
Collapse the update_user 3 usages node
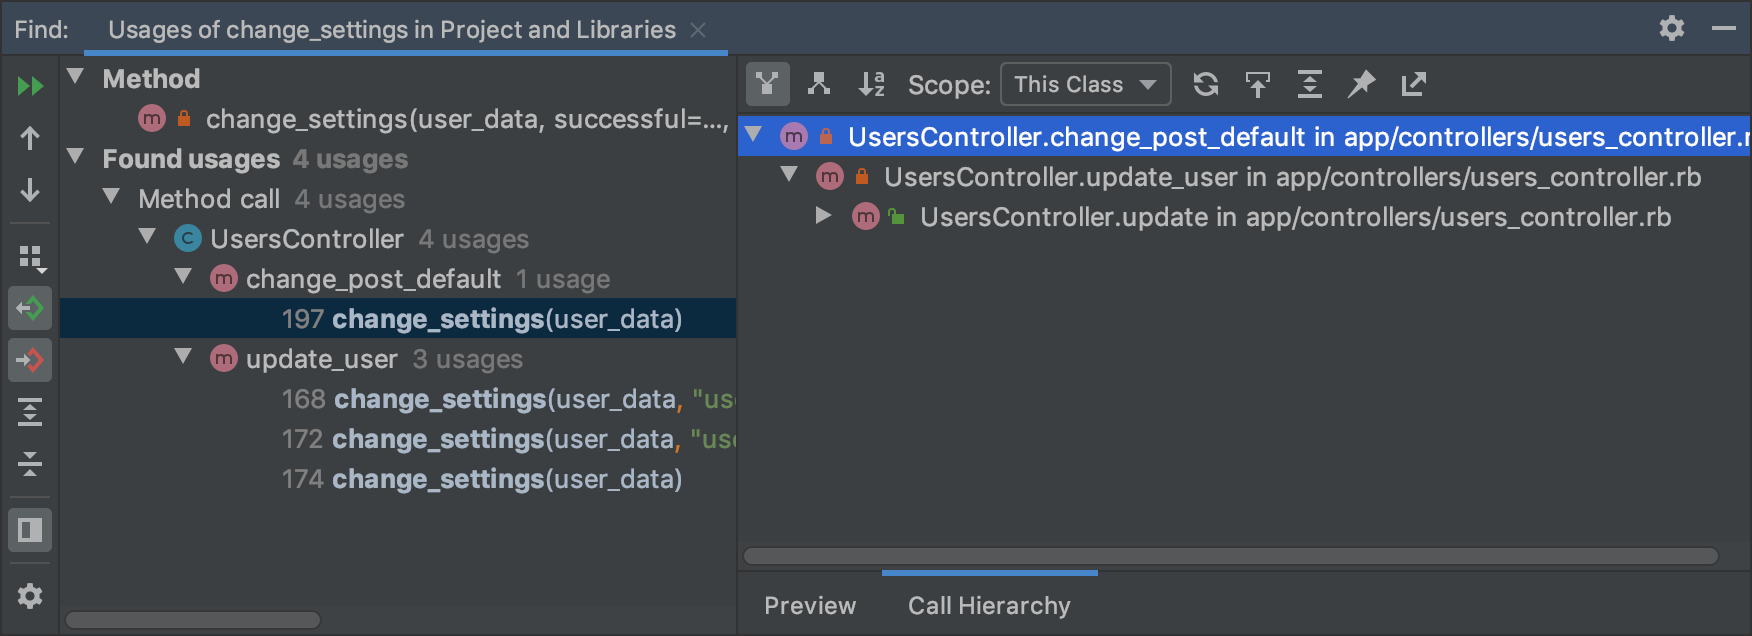(183, 357)
